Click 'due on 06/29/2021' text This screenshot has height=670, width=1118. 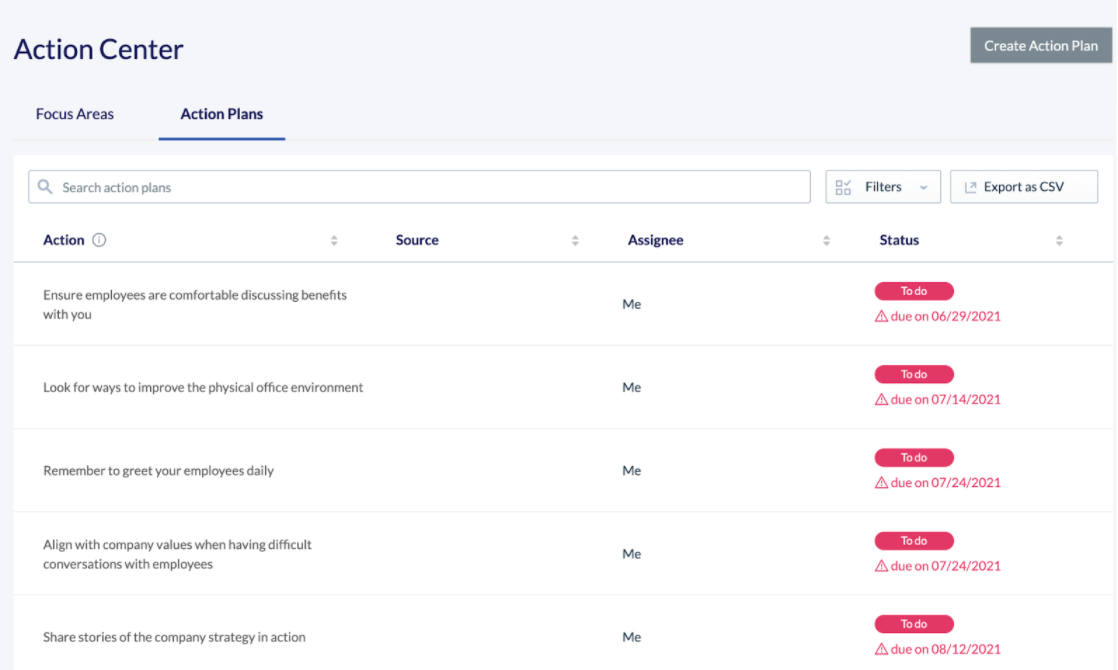(945, 316)
